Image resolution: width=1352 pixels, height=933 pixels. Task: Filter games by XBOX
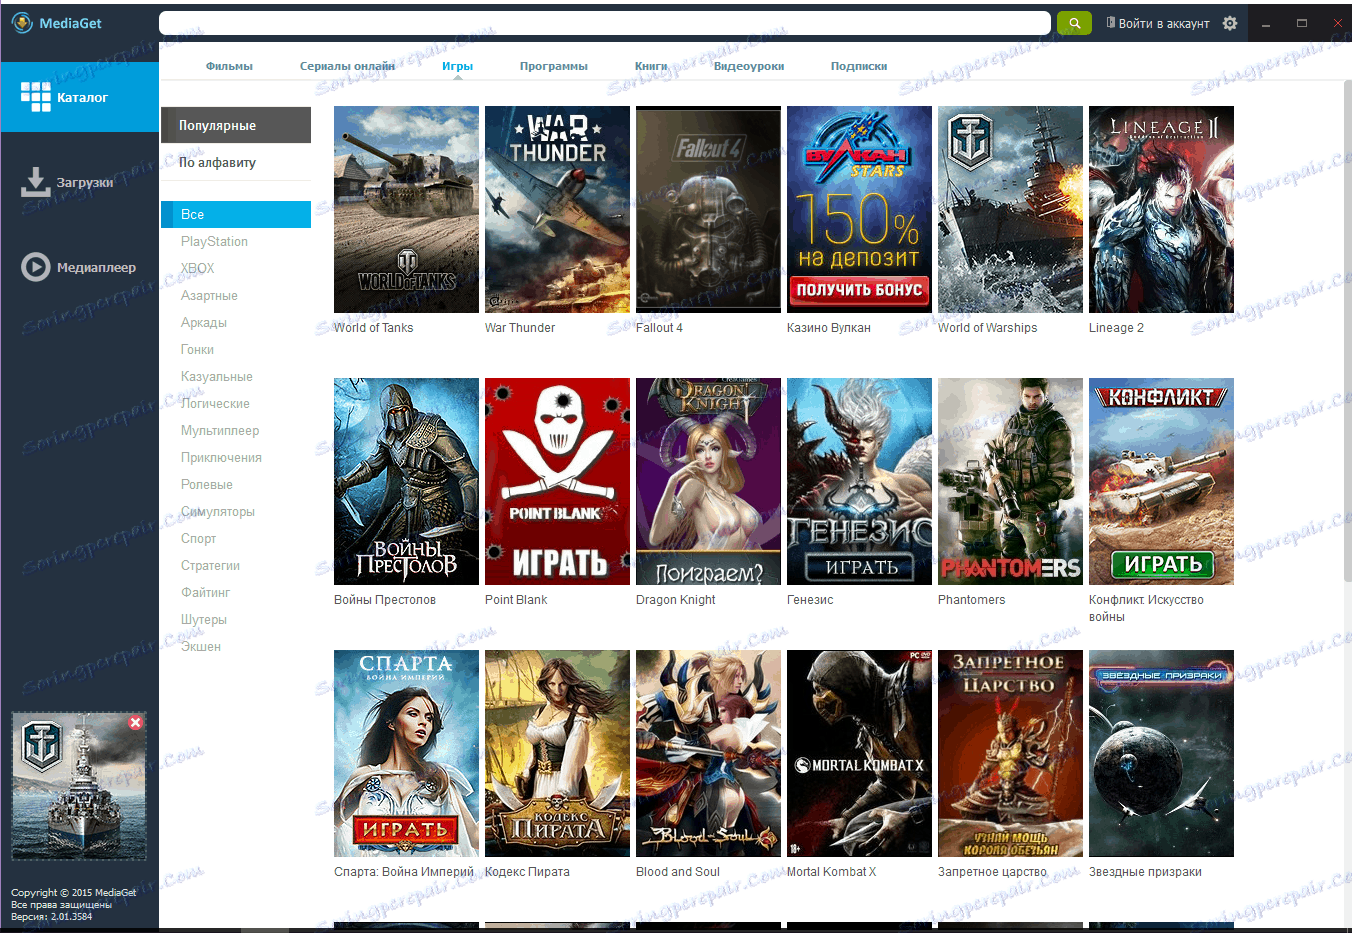point(197,268)
